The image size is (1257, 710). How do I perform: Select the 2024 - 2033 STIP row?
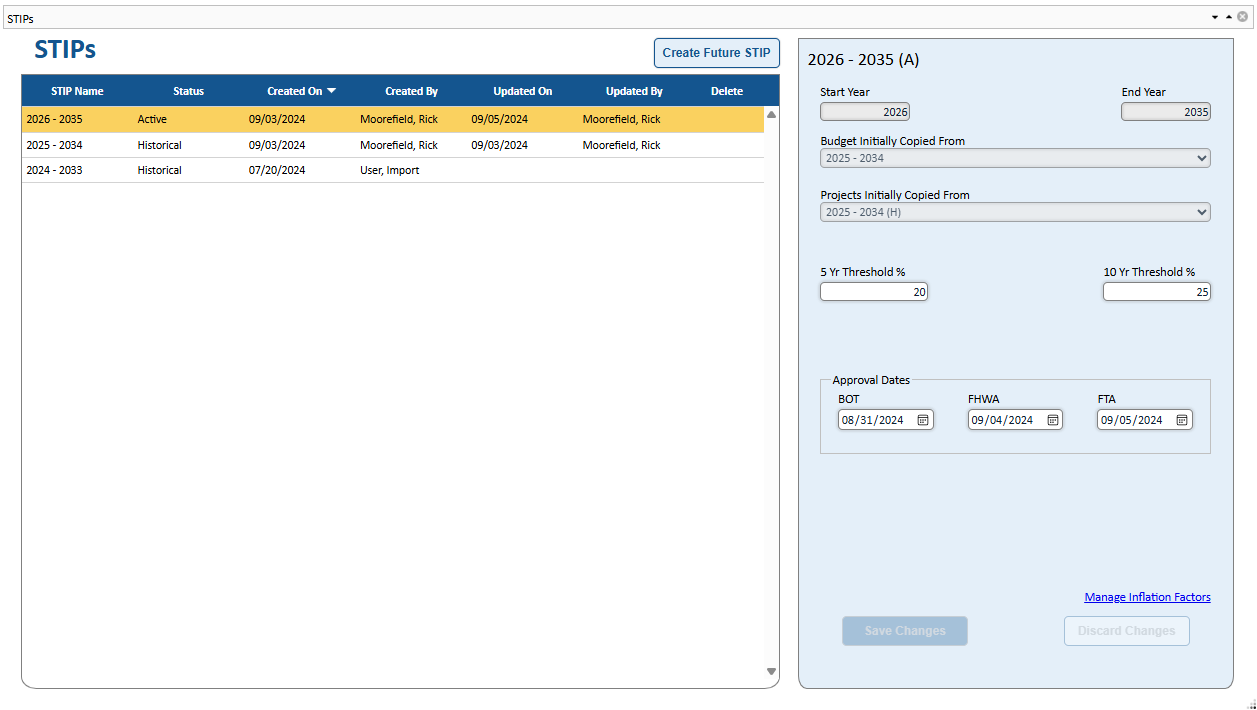point(393,170)
